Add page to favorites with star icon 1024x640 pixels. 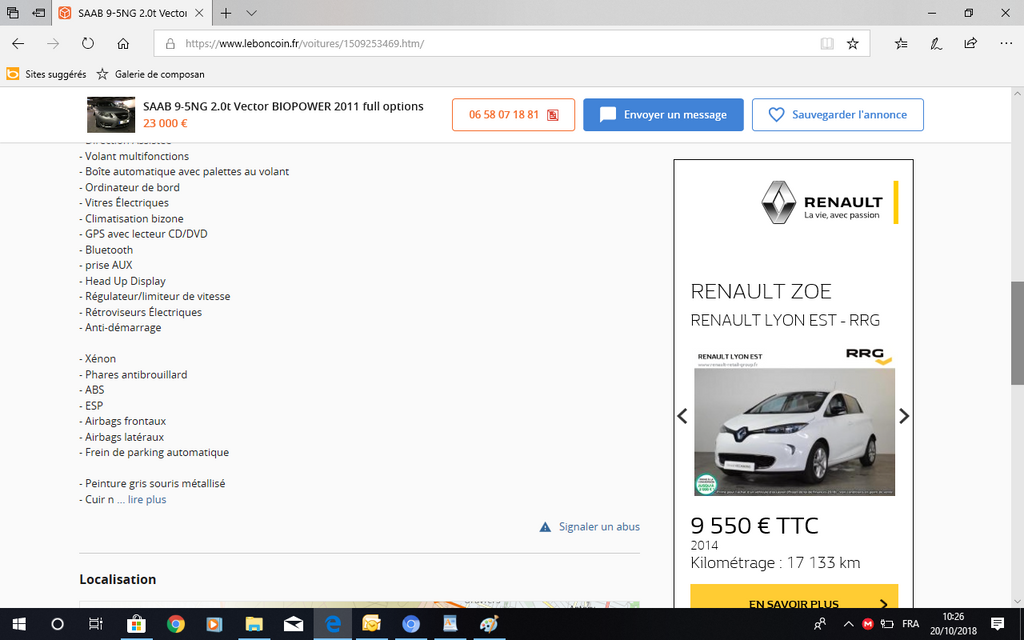coord(852,44)
